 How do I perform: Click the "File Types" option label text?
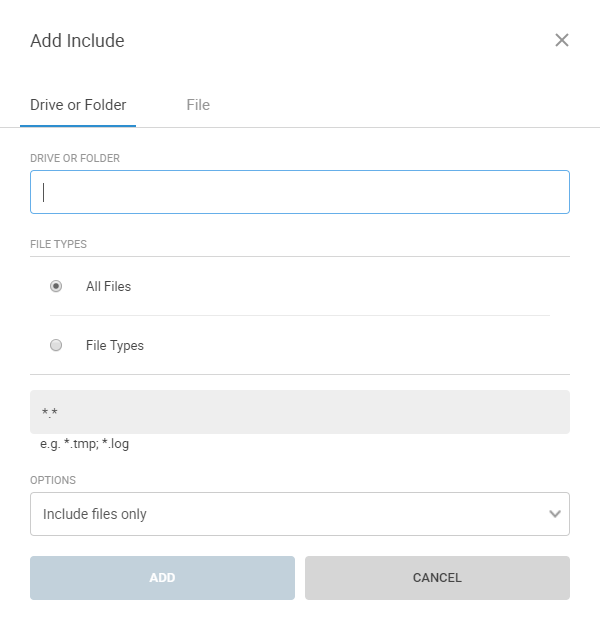click(115, 345)
